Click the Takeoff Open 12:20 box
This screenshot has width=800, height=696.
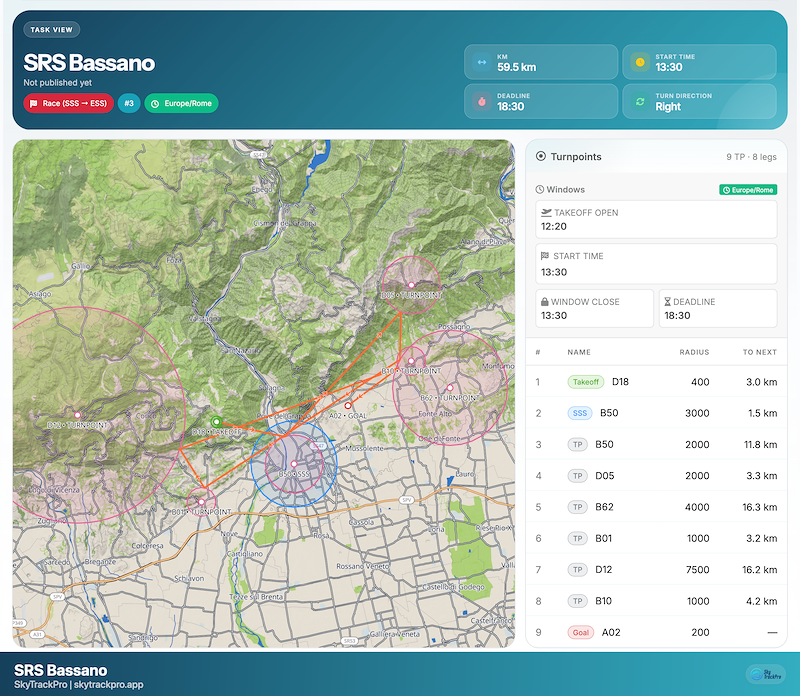pyautogui.click(x=656, y=219)
